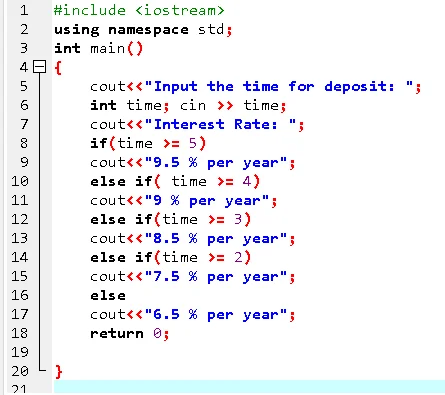Click the "using namespace std;" line
The width and height of the screenshot is (445, 395).
tap(143, 30)
